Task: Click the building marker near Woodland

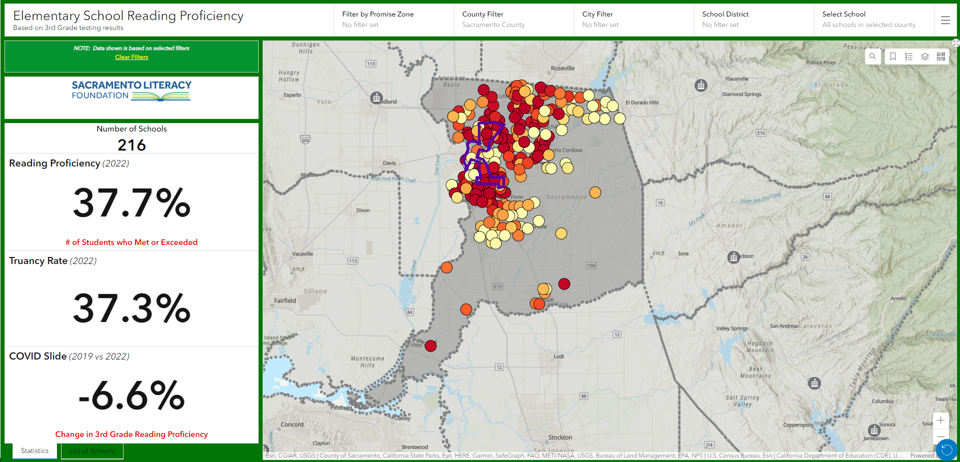Action: 377,97
